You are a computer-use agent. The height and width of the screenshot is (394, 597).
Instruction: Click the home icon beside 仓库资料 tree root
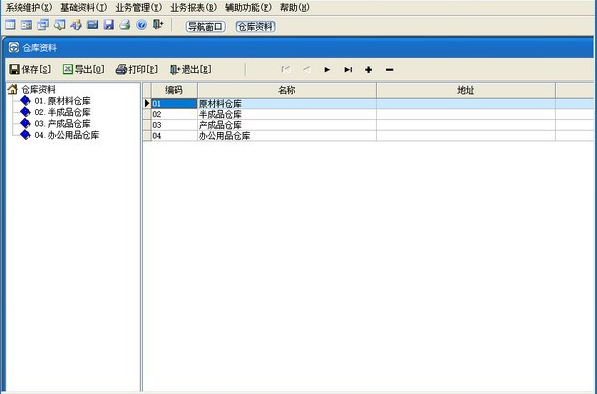(x=13, y=89)
